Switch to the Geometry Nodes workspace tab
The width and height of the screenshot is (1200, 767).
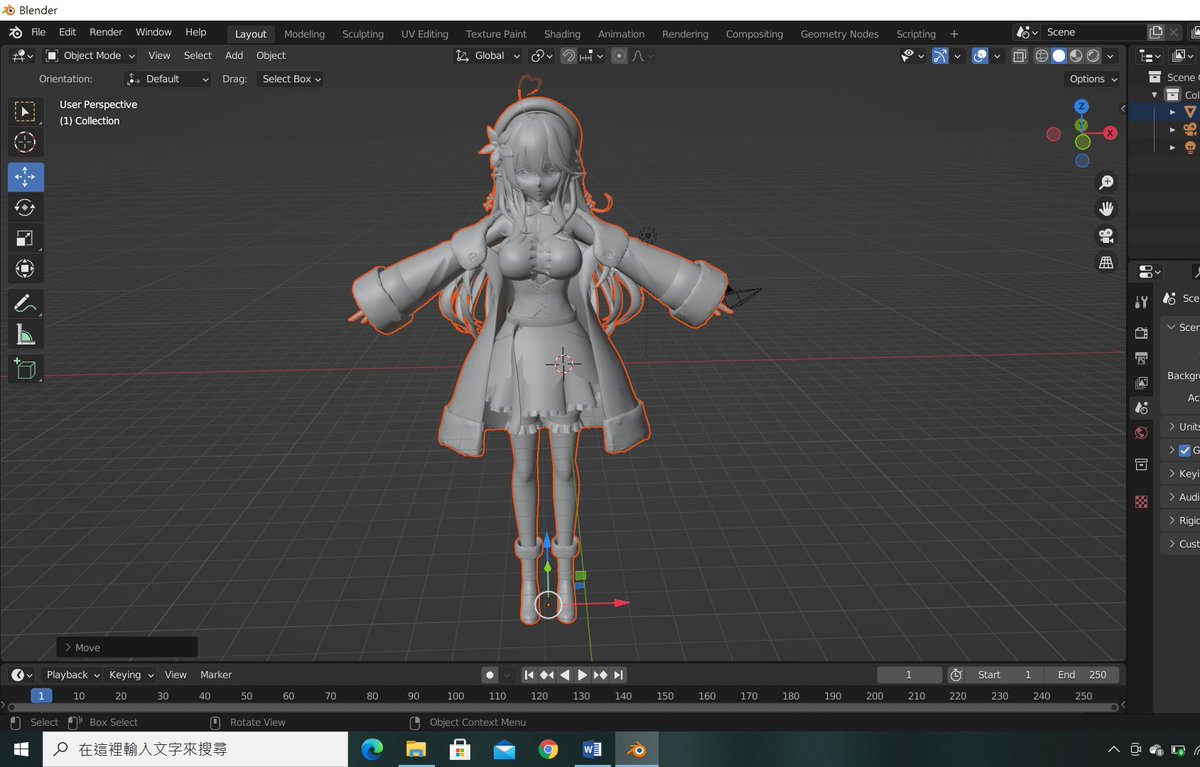pyautogui.click(x=840, y=34)
